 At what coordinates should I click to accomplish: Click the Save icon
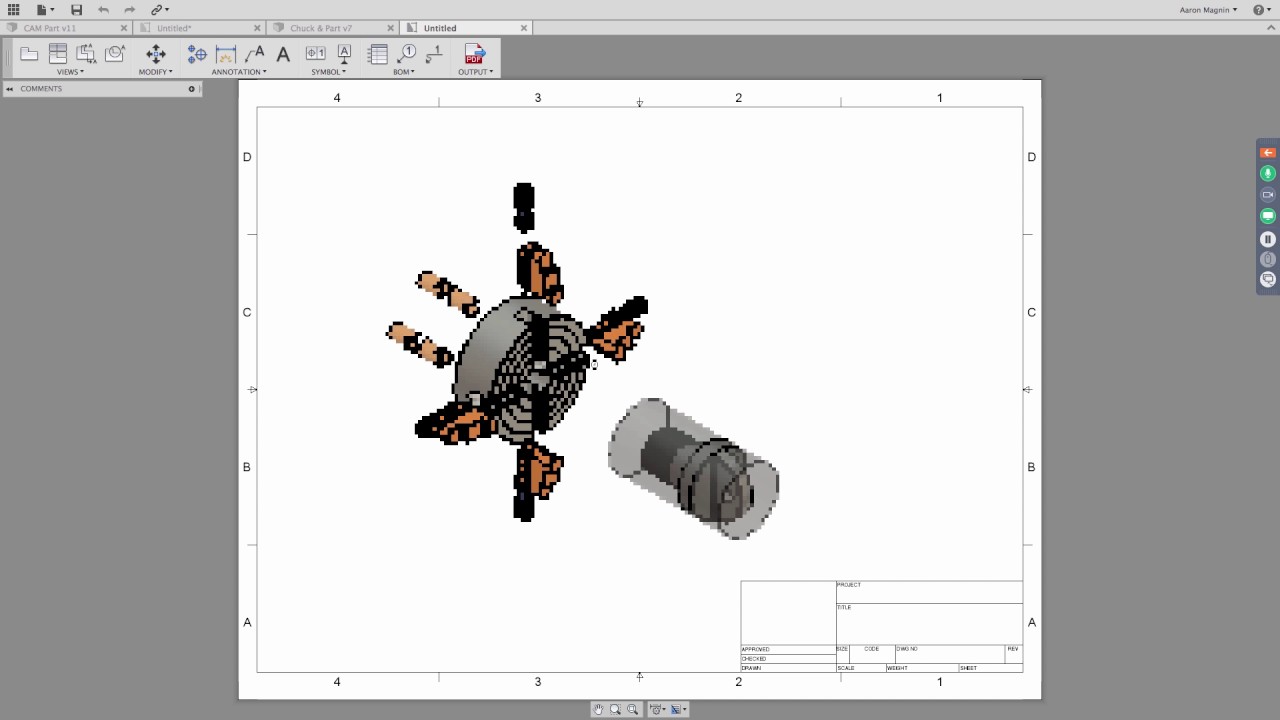(76, 9)
